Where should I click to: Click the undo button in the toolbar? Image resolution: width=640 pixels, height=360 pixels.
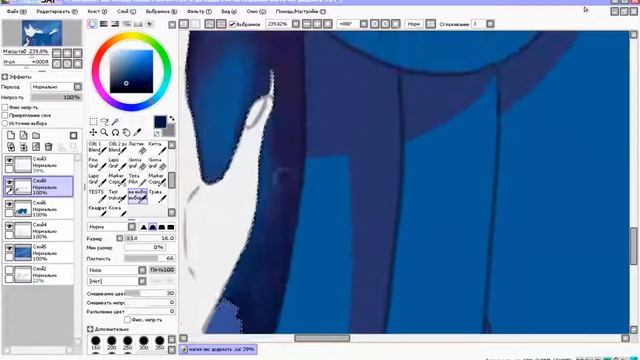[x=184, y=24]
